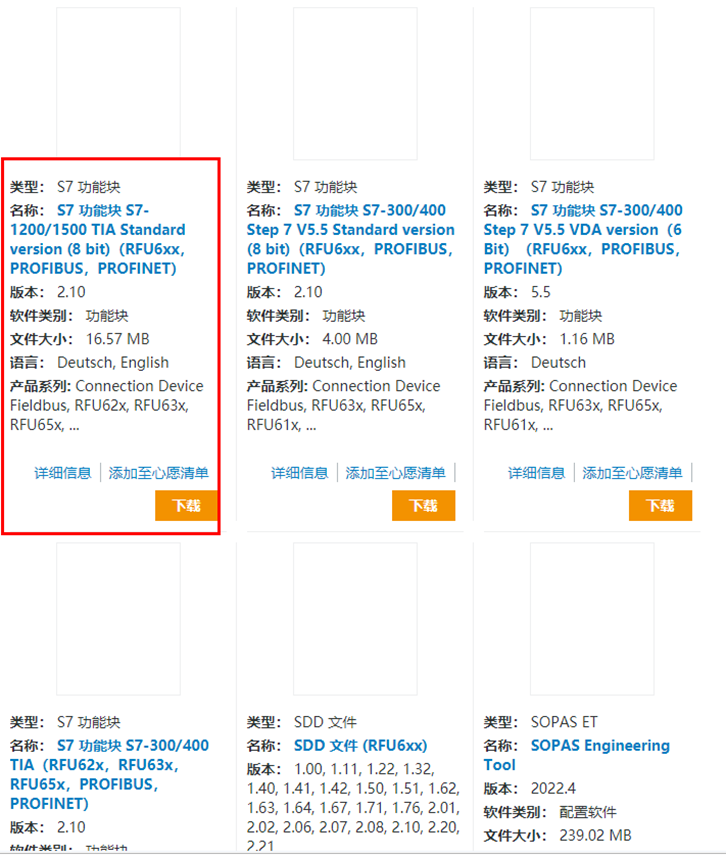Viewport: 726px width, 858px height.
Task: Click thumbnail of S7-1200/1500 TIA Standard card
Action: pos(118,83)
